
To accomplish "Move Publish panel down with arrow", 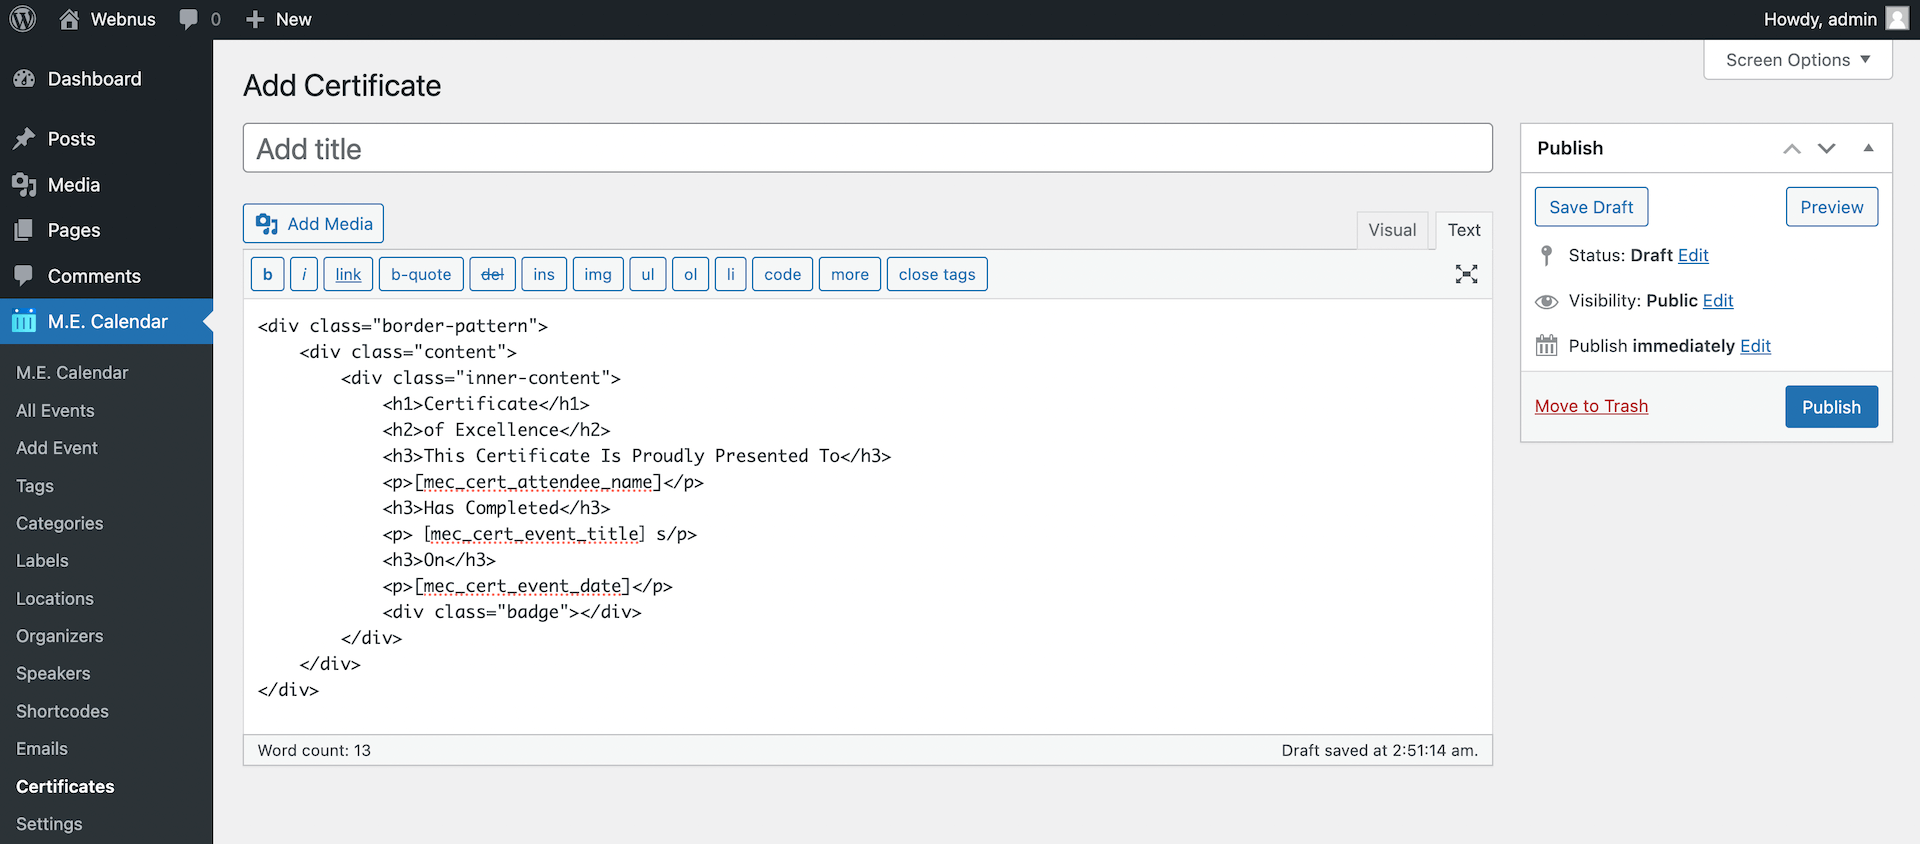I will point(1827,149).
